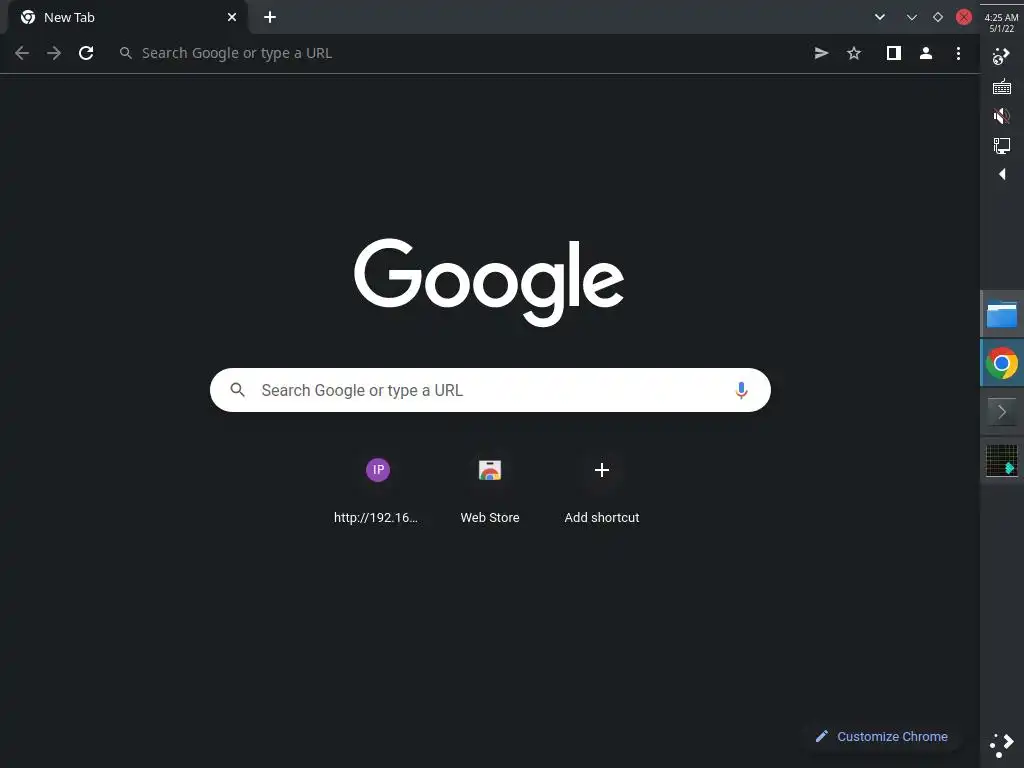Click the address bar URL field
The image size is (1024, 768).
pos(457,53)
